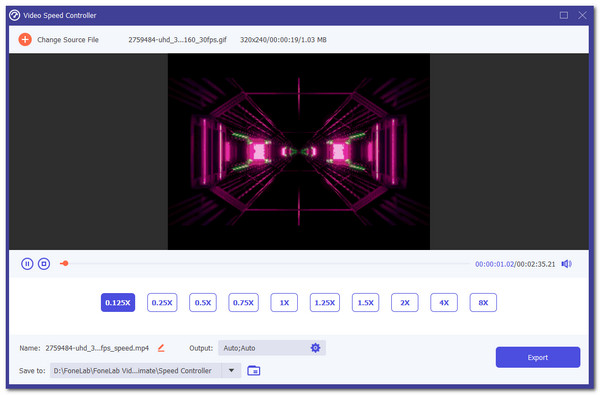This screenshot has height=395, width=600.
Task: Select the 0.75X speed option
Action: pyautogui.click(x=243, y=303)
